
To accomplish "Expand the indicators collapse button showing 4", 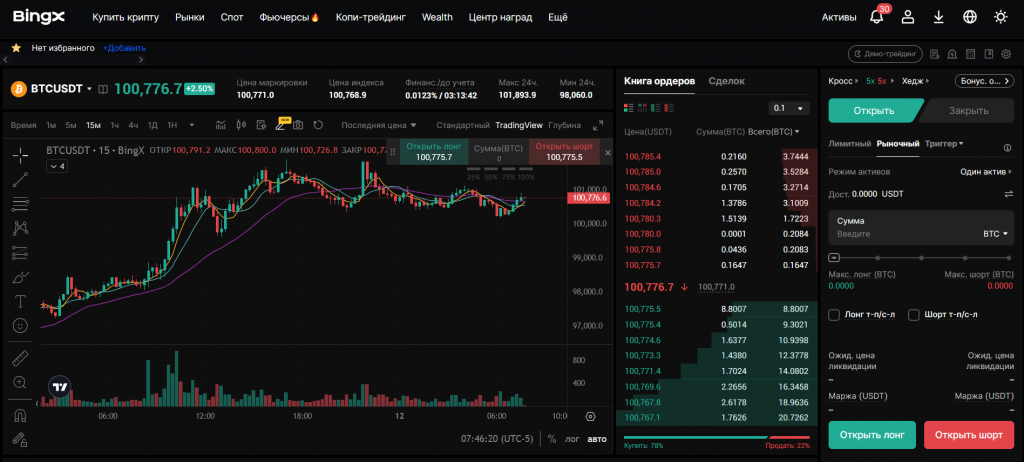I will point(57,167).
